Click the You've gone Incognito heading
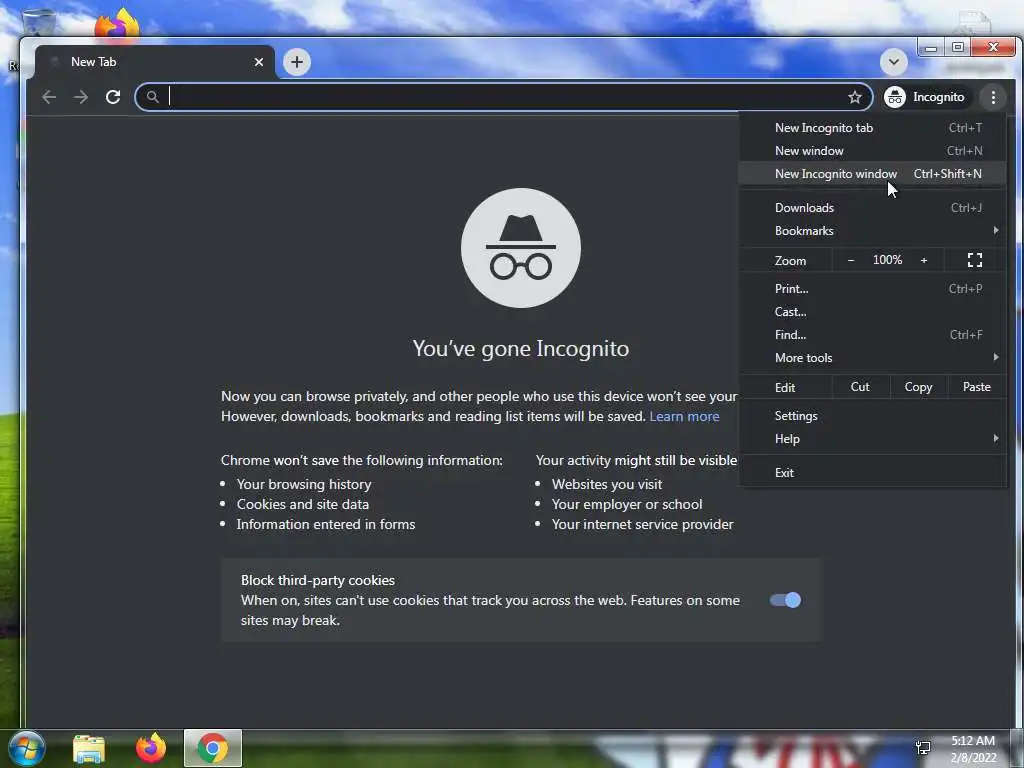This screenshot has height=768, width=1024. (520, 349)
